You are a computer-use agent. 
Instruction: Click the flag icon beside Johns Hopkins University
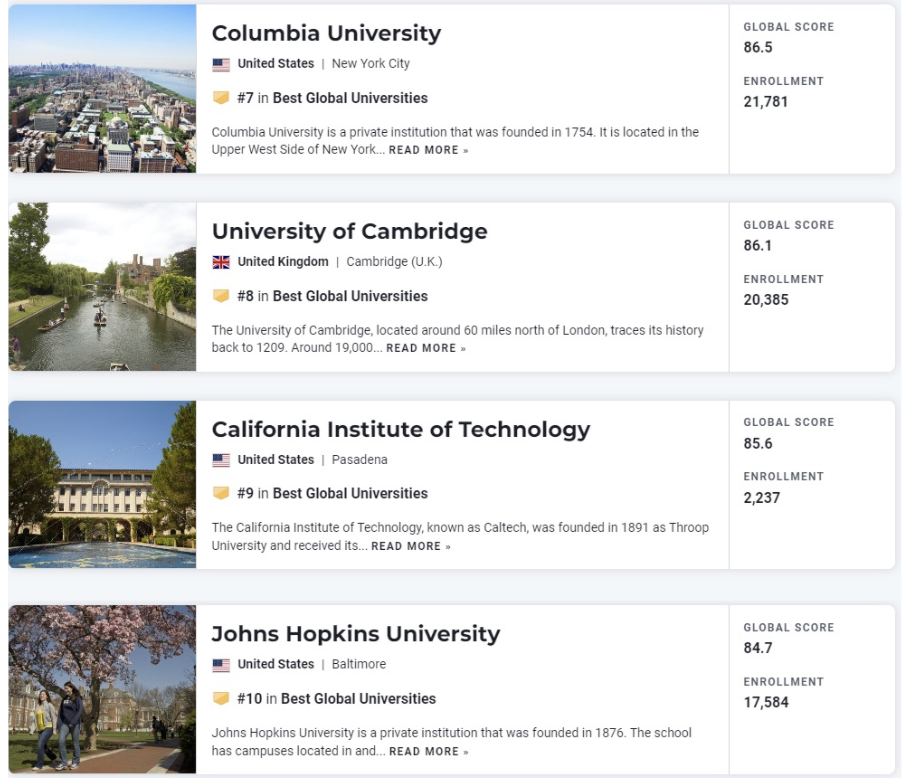[223, 663]
